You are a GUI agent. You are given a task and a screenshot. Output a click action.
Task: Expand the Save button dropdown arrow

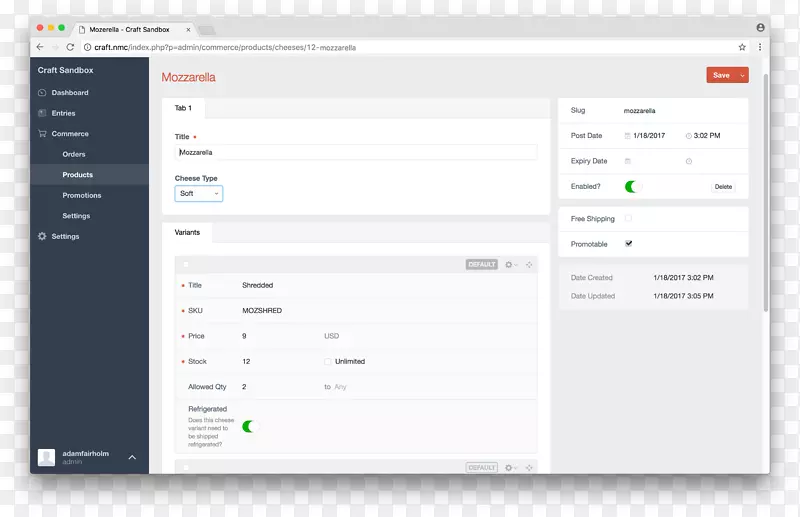click(x=742, y=76)
